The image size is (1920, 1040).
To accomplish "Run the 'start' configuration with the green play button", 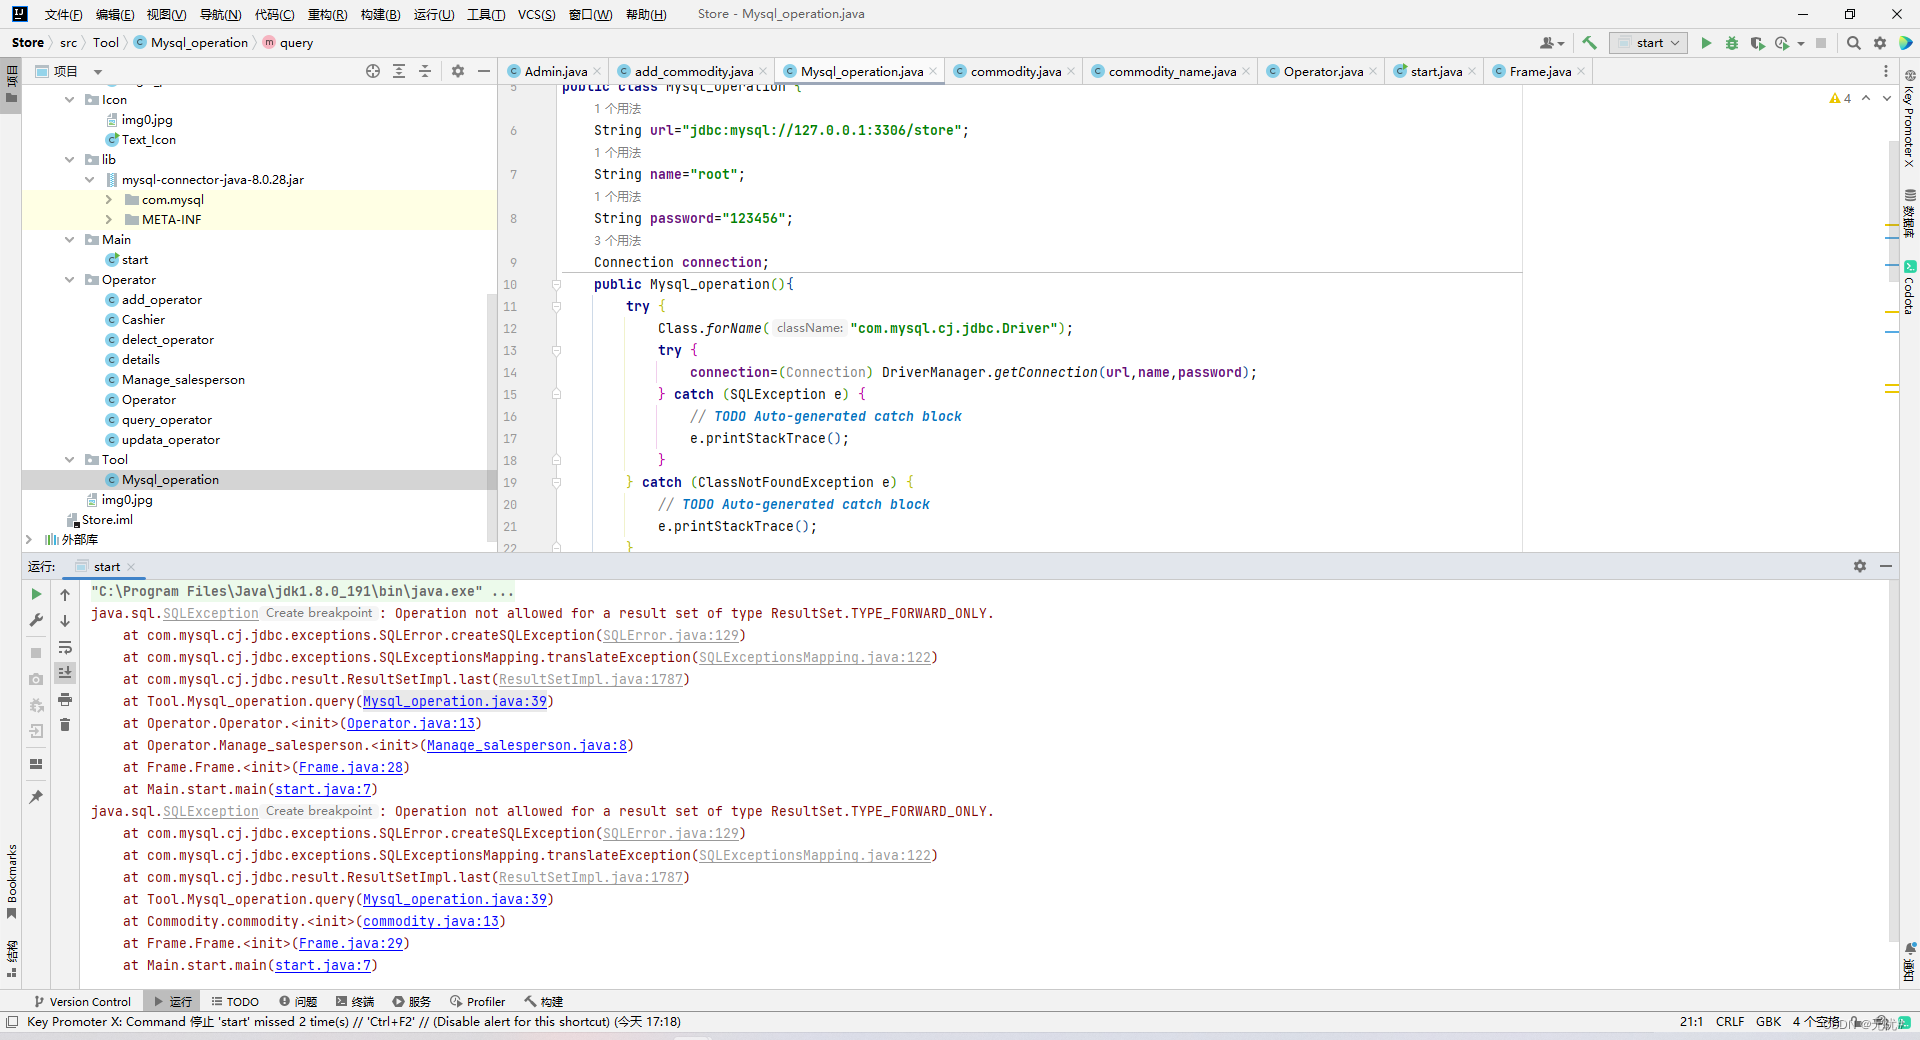I will 1706,43.
